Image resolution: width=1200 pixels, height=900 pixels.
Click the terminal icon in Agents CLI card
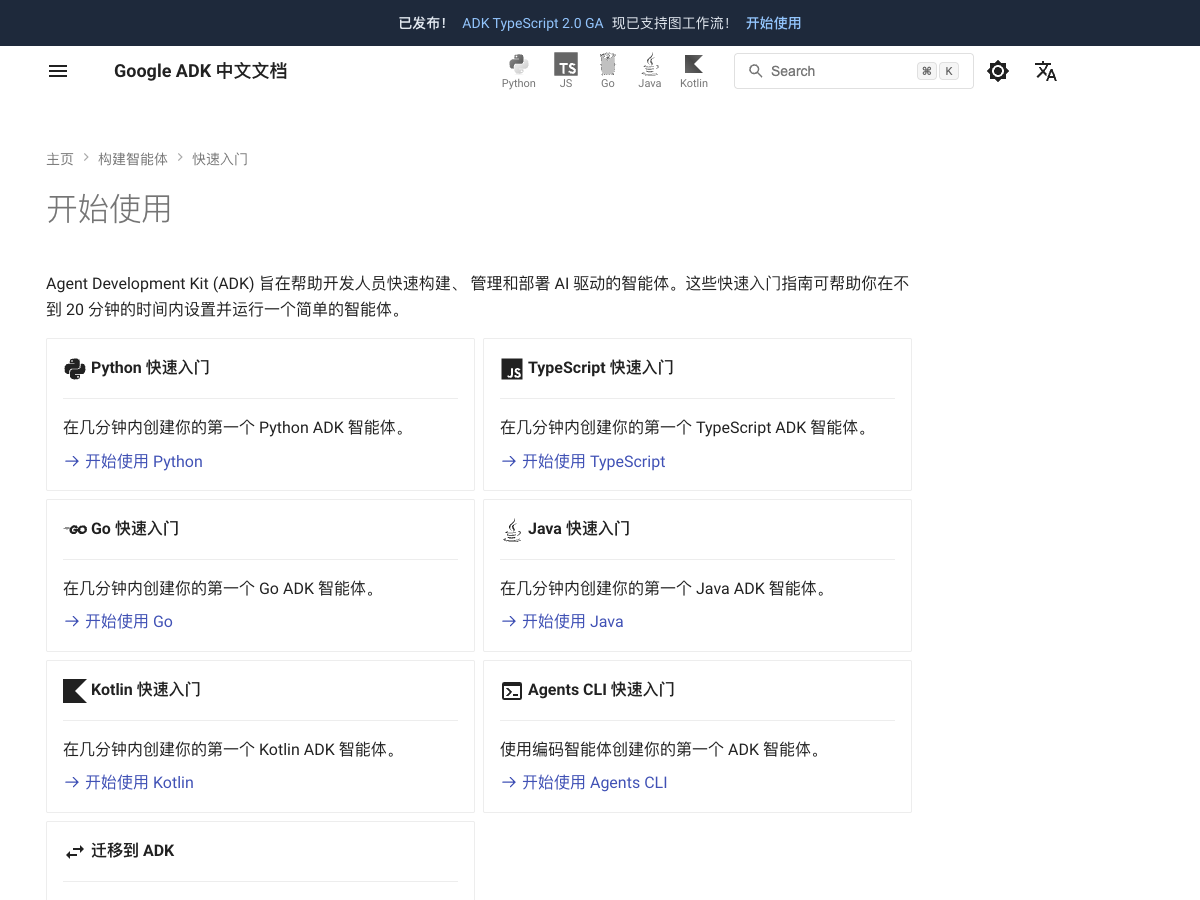(x=512, y=691)
